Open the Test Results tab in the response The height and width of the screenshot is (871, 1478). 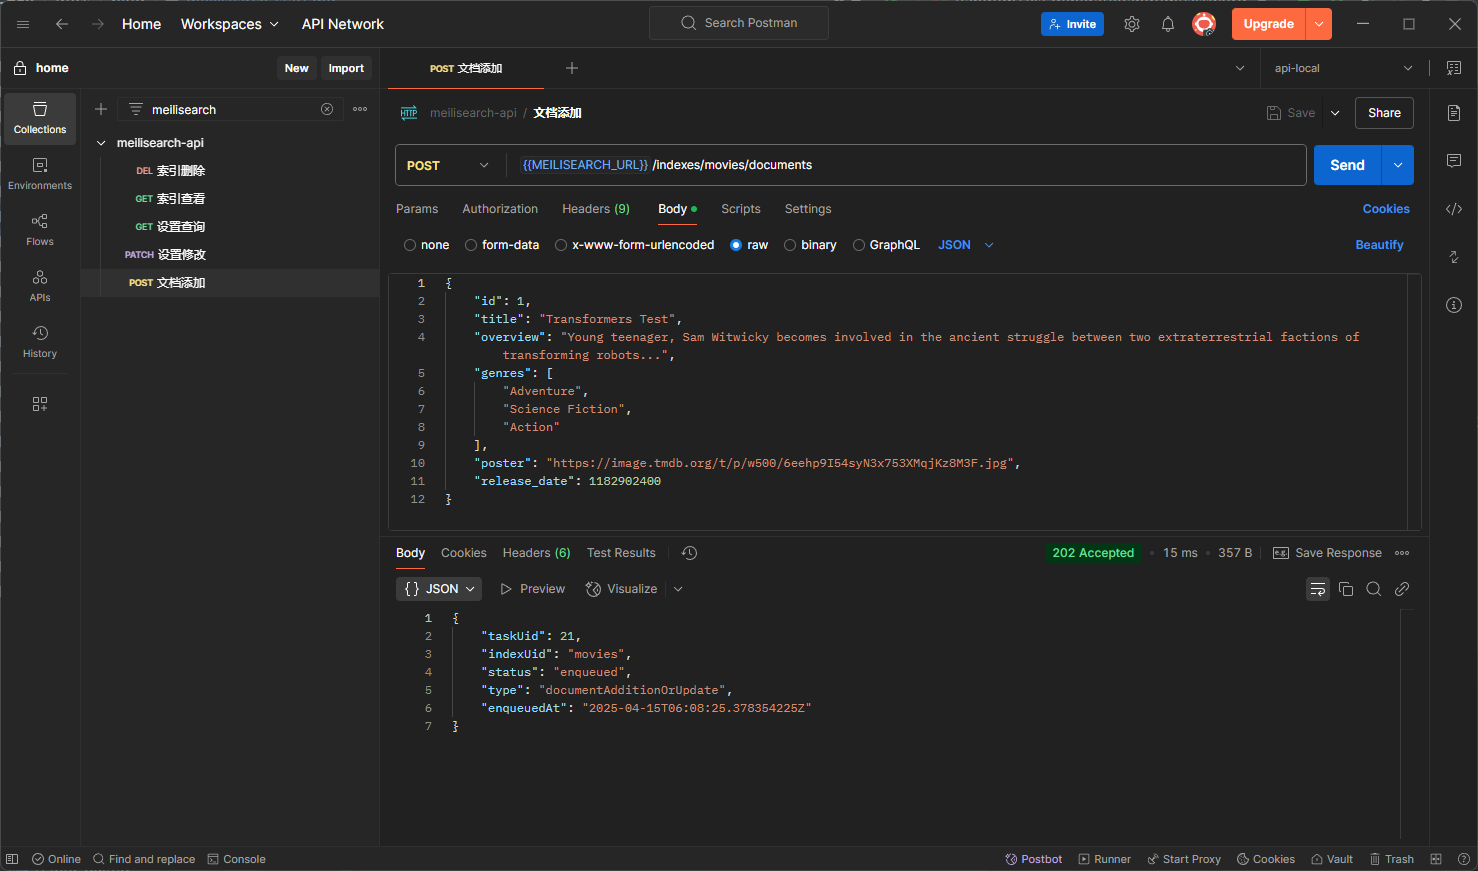tap(621, 552)
